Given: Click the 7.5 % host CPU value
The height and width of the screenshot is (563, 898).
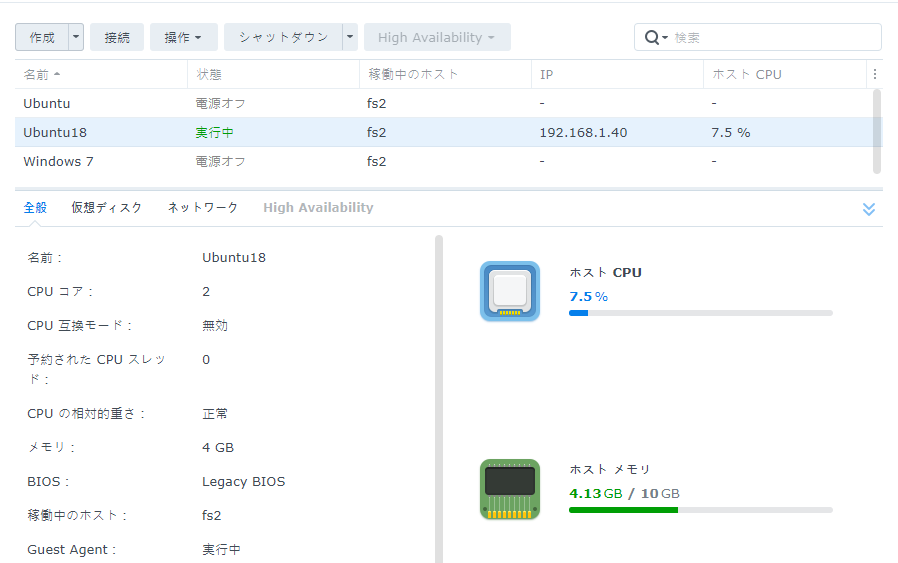Looking at the screenshot, I should pos(588,297).
